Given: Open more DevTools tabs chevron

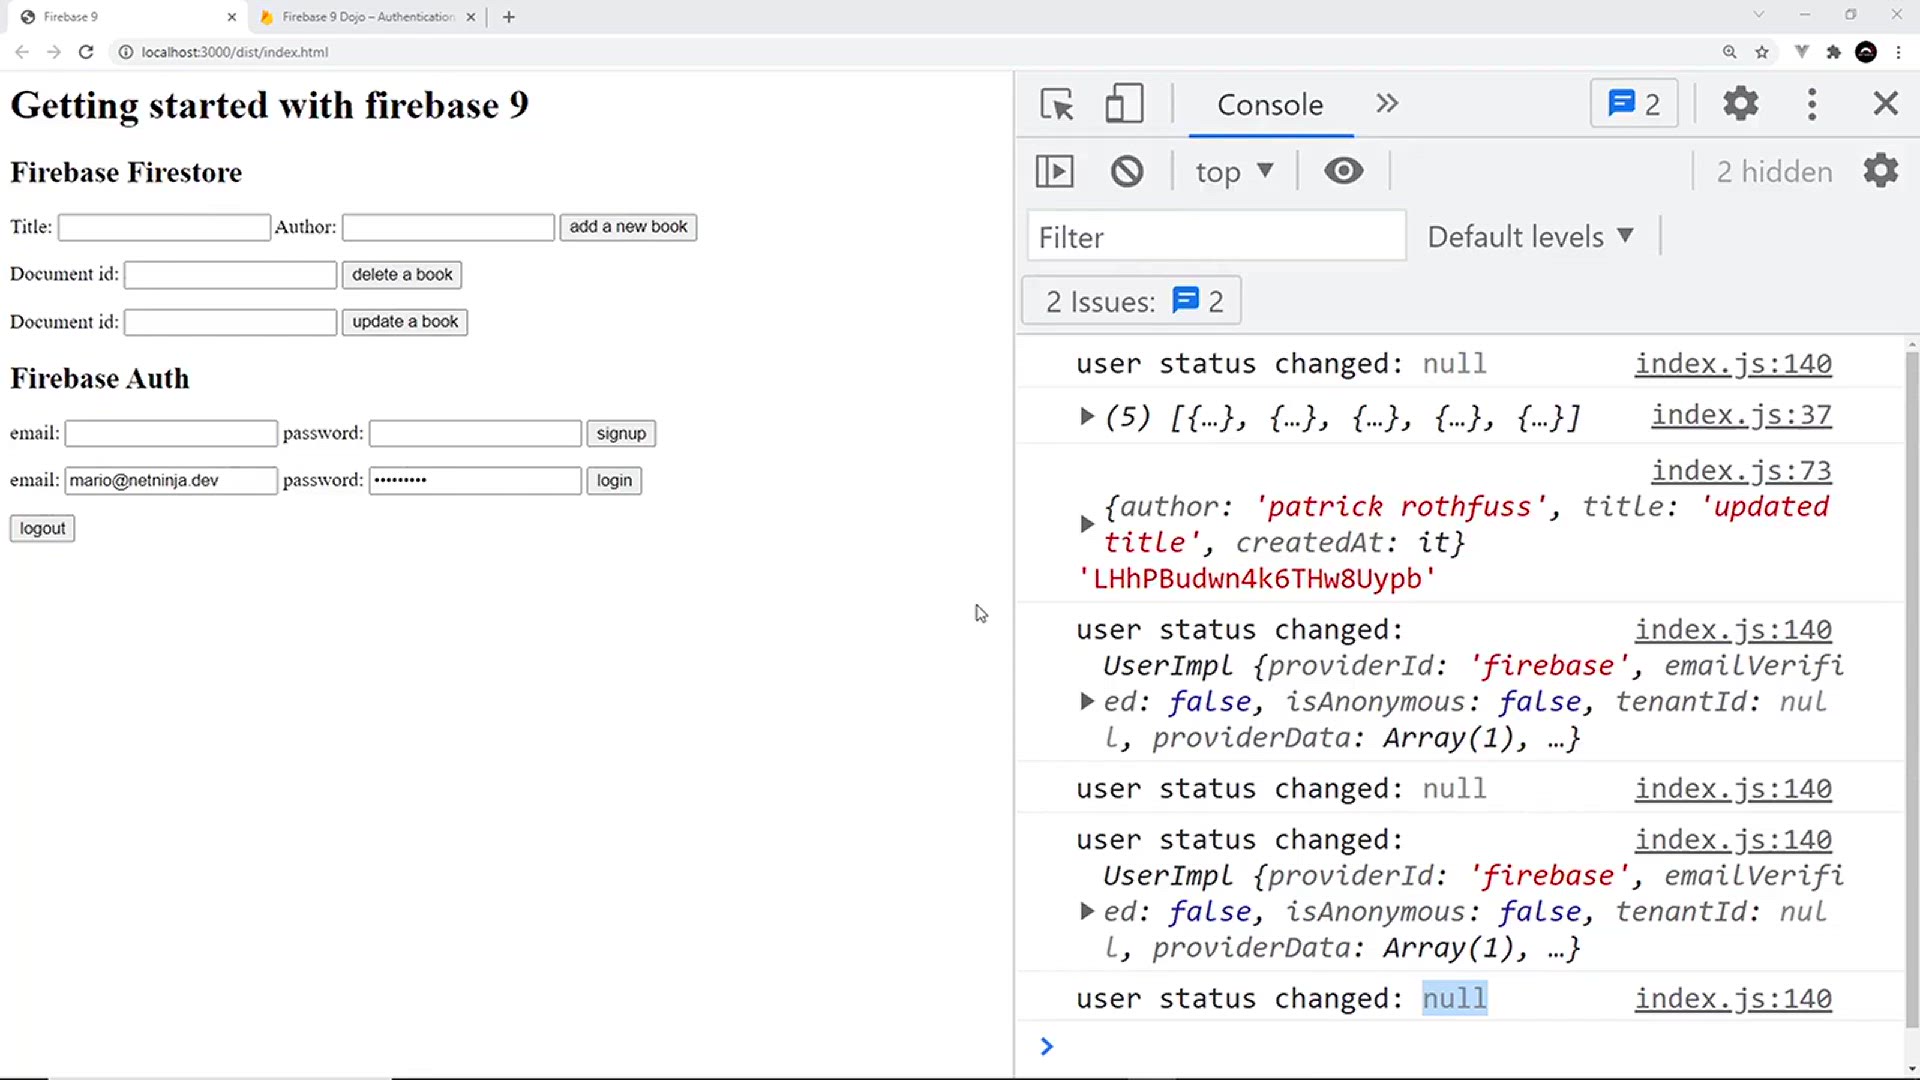Looking at the screenshot, I should click(x=1387, y=104).
